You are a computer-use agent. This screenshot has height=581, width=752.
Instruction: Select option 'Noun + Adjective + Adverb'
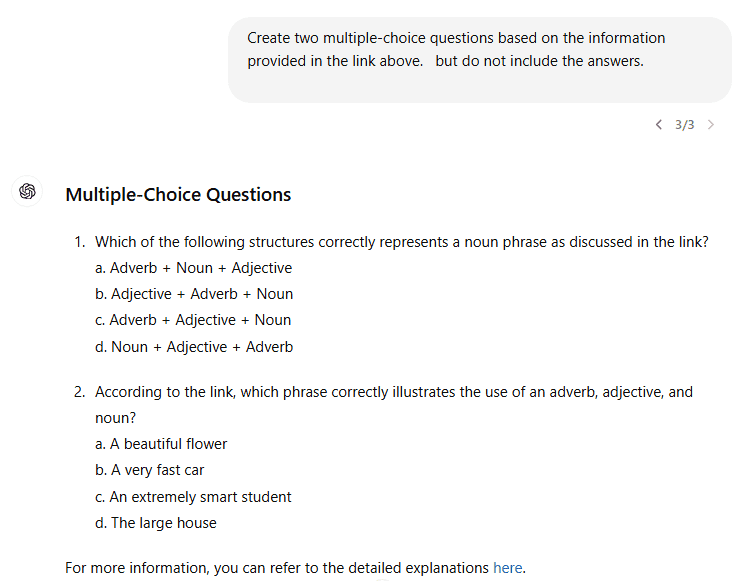tap(194, 346)
